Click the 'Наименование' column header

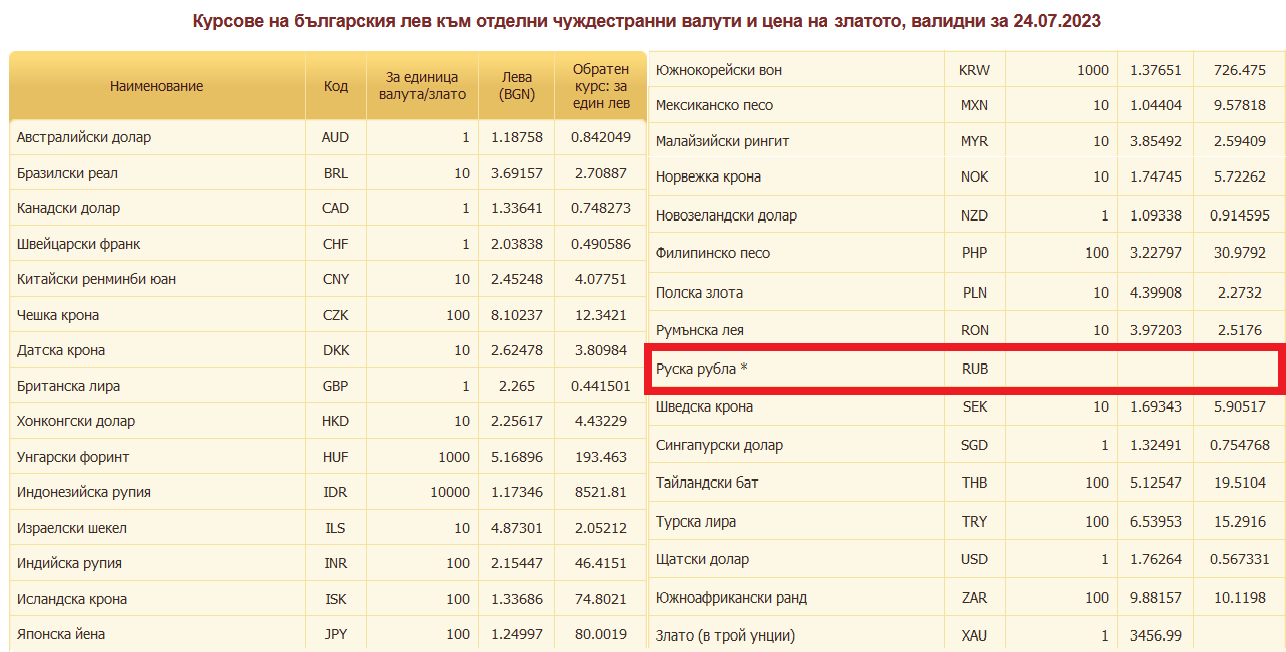tap(156, 86)
